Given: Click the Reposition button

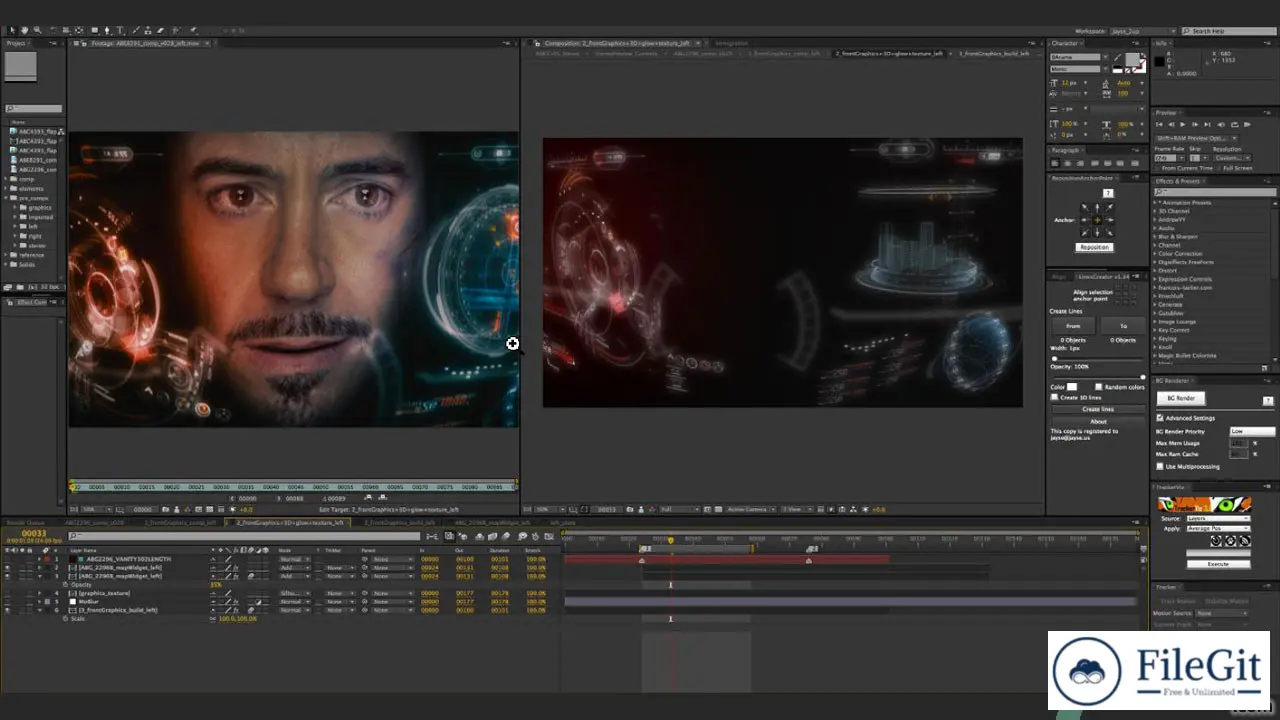Looking at the screenshot, I should pos(1094,247).
